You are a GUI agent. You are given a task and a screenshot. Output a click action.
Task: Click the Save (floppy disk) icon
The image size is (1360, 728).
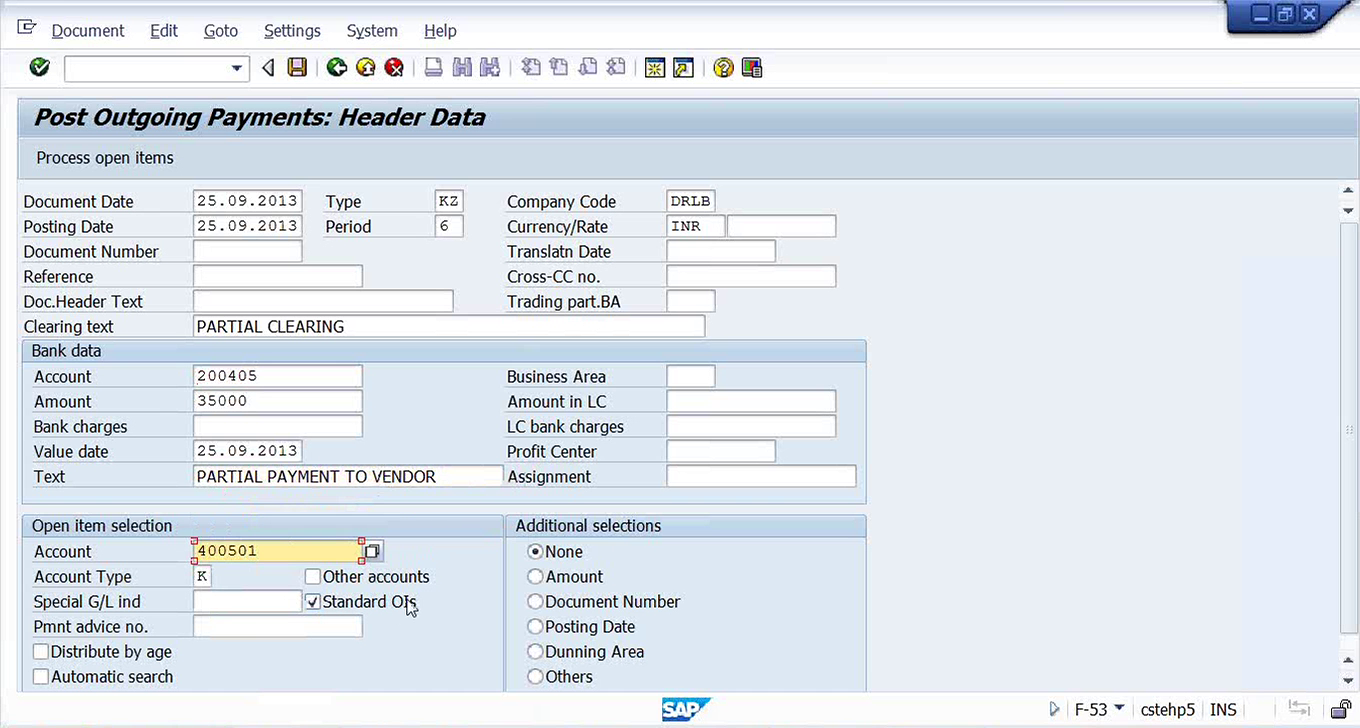(x=297, y=68)
